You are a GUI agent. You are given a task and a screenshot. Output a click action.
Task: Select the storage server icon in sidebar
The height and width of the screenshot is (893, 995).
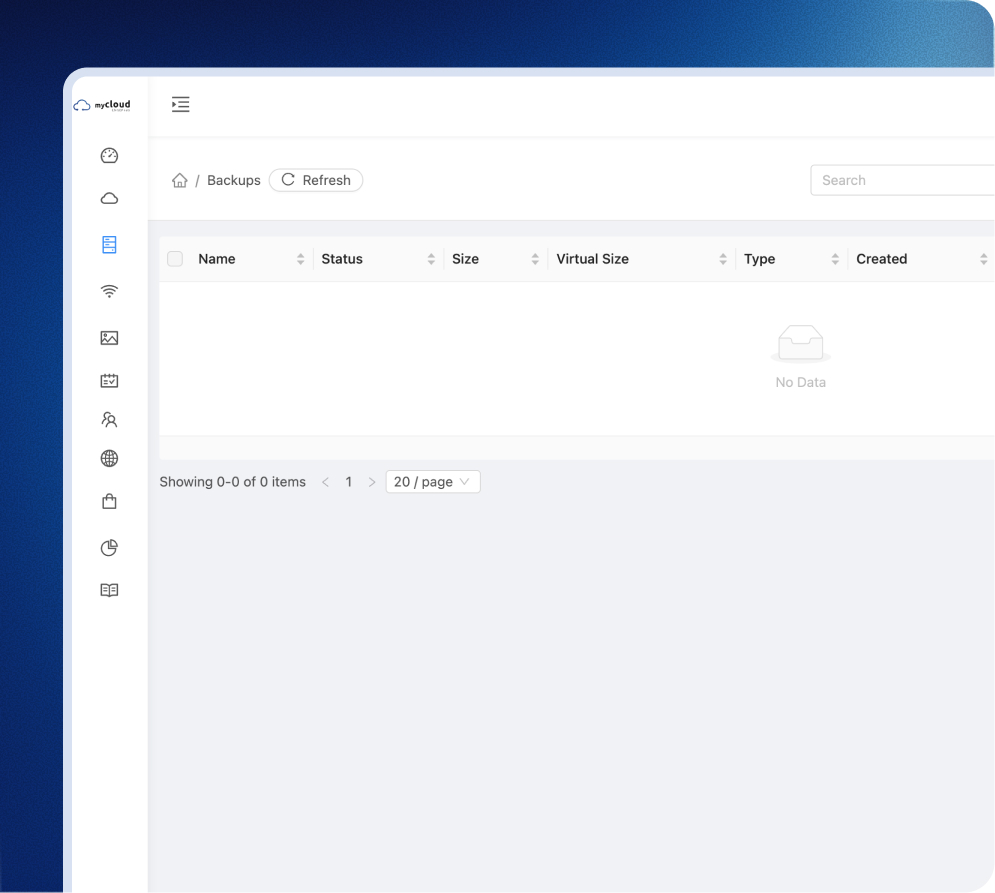(109, 244)
